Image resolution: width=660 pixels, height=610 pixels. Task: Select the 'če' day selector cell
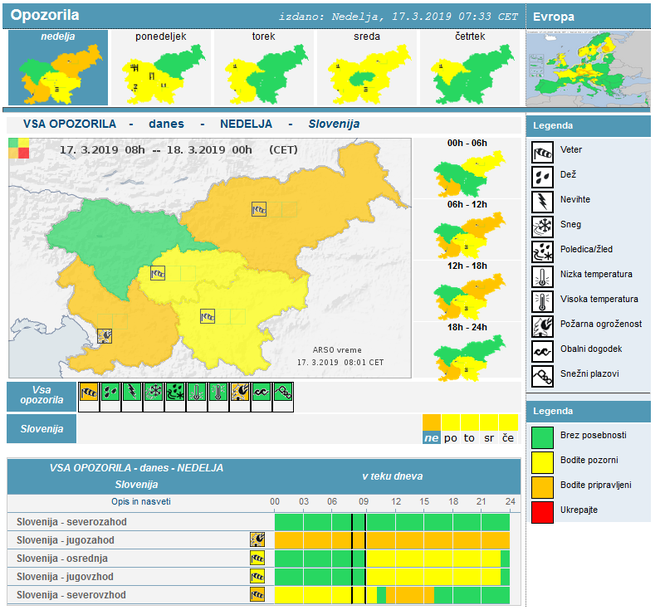pyautogui.click(x=508, y=429)
